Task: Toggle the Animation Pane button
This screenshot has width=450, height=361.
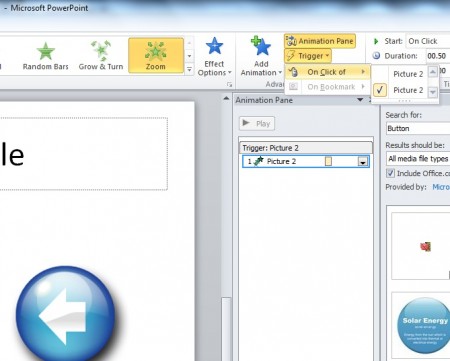Action: (320, 41)
